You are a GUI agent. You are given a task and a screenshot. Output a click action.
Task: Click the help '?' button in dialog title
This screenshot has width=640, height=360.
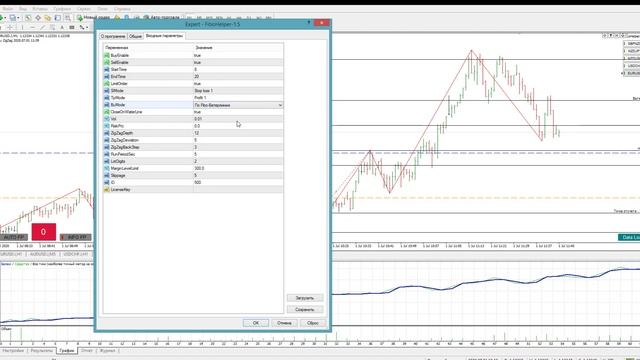tap(309, 23)
